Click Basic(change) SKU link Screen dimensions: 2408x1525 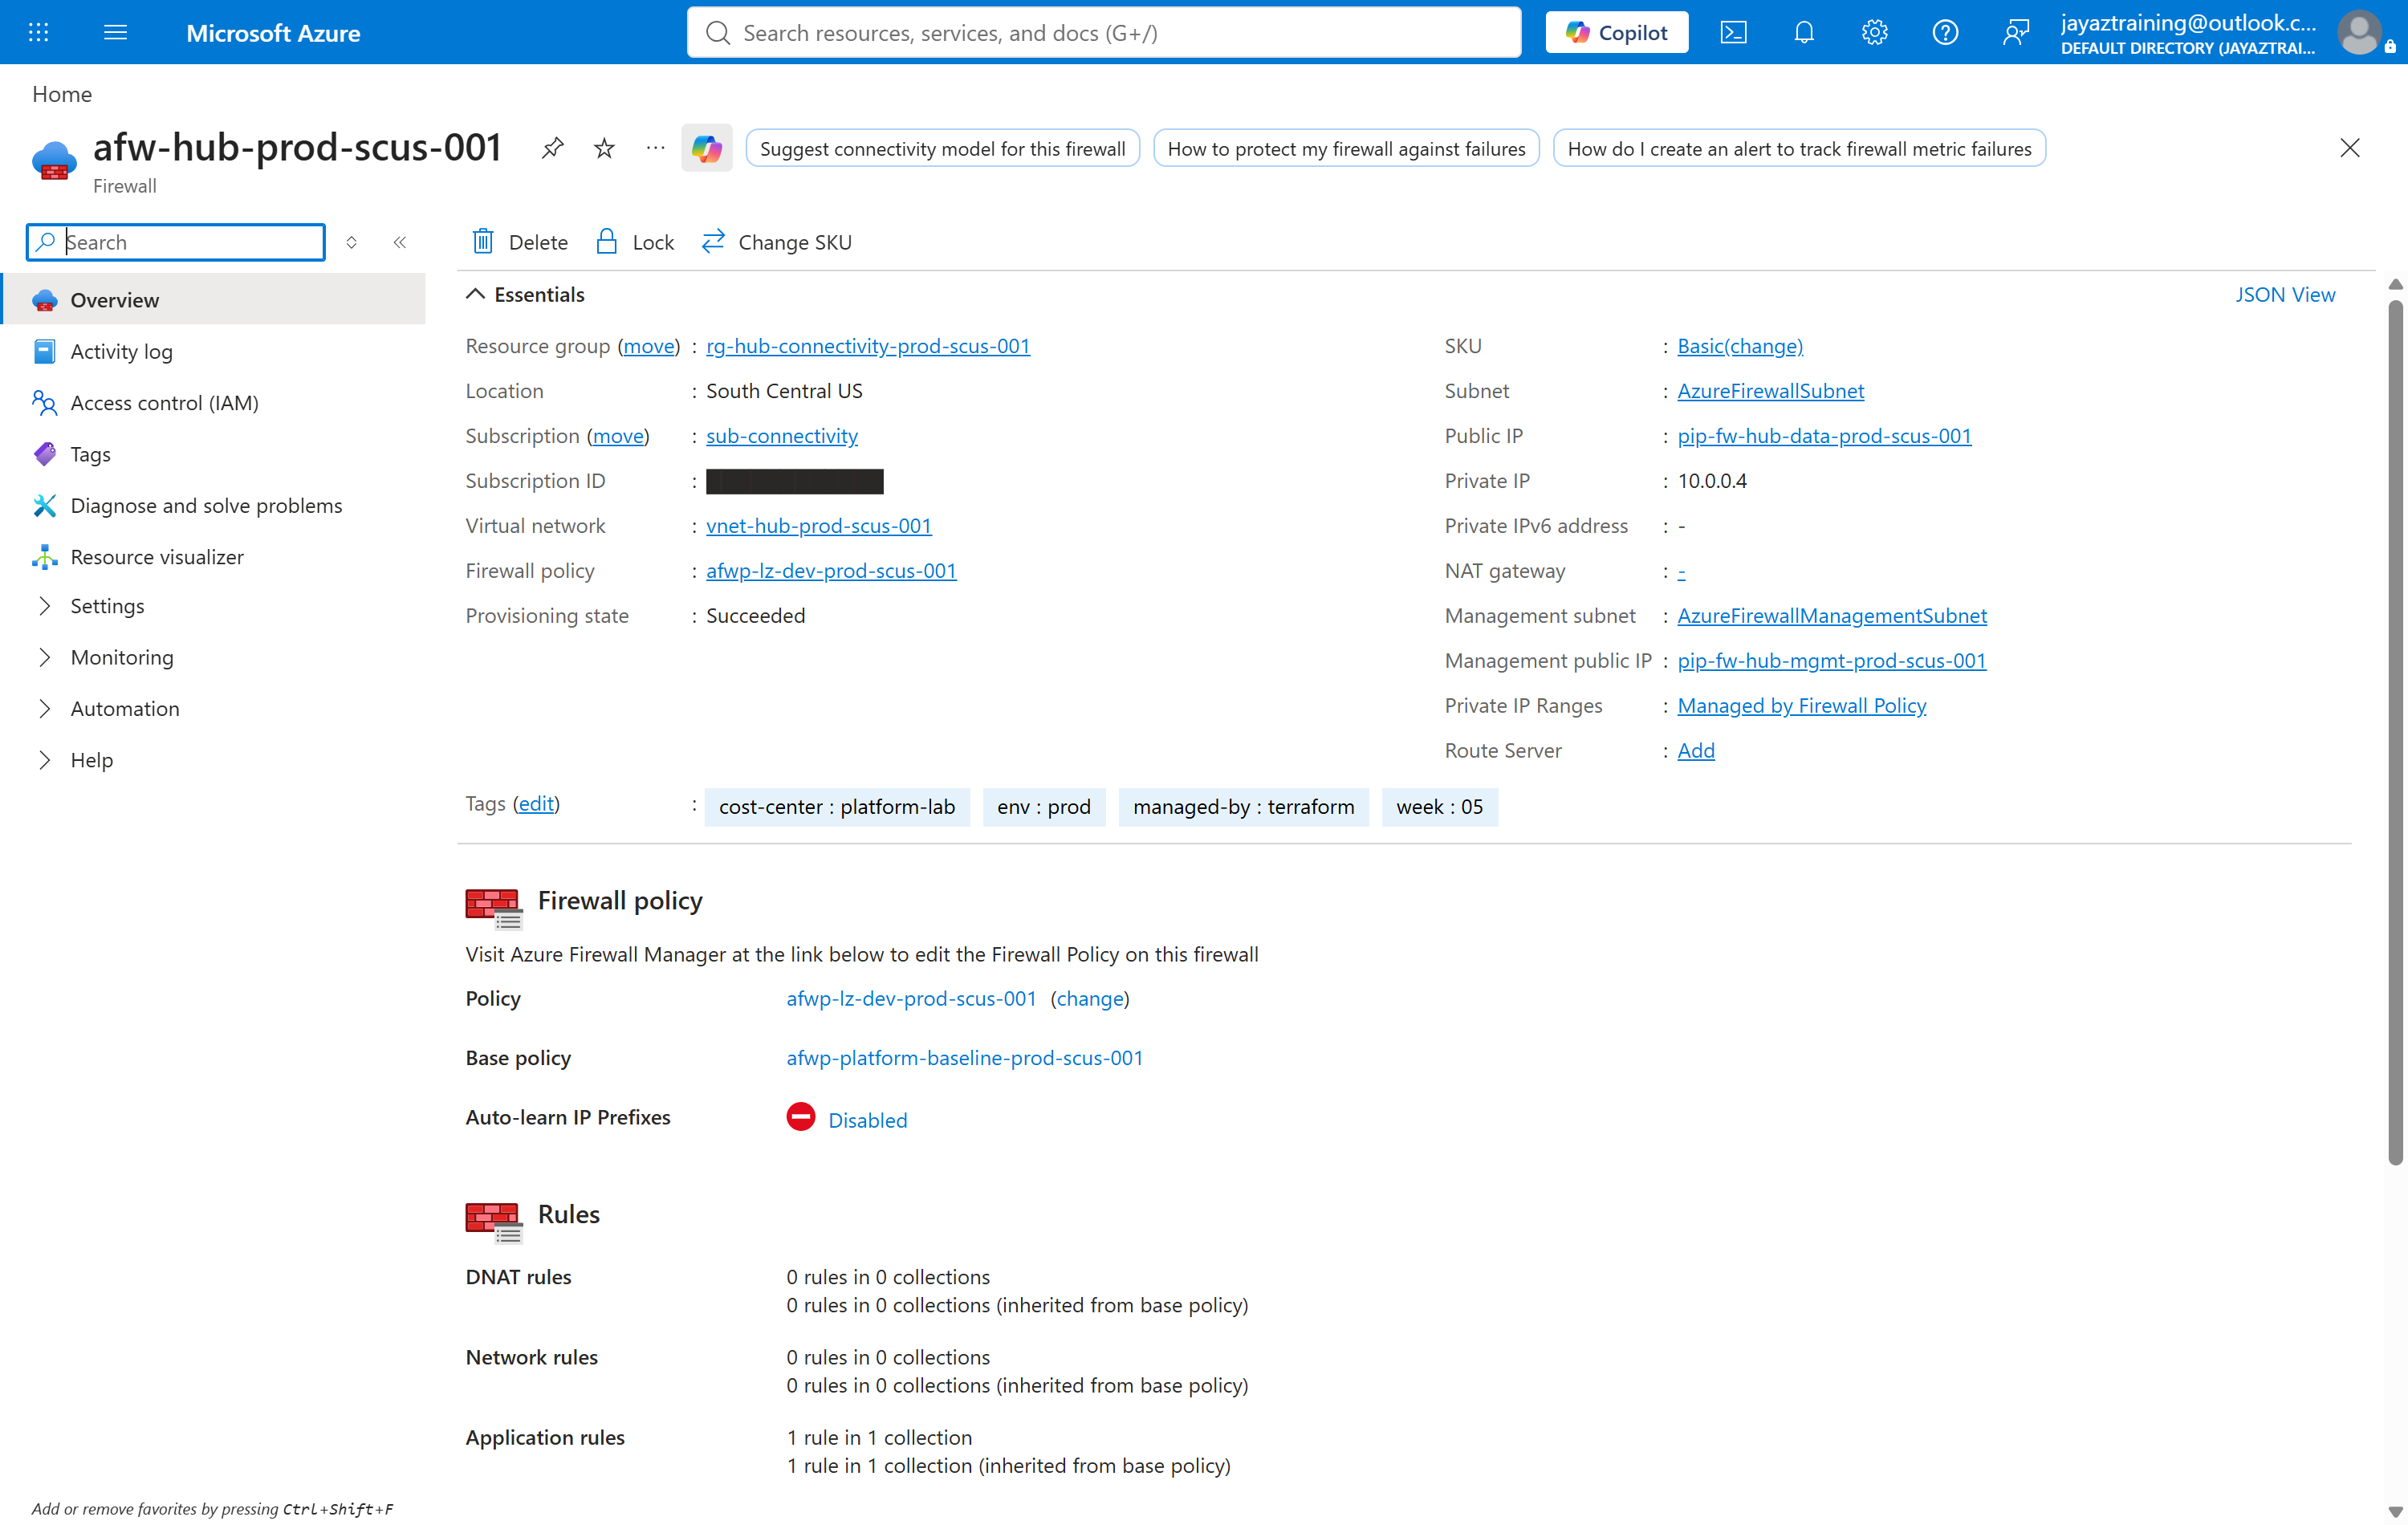point(1740,346)
